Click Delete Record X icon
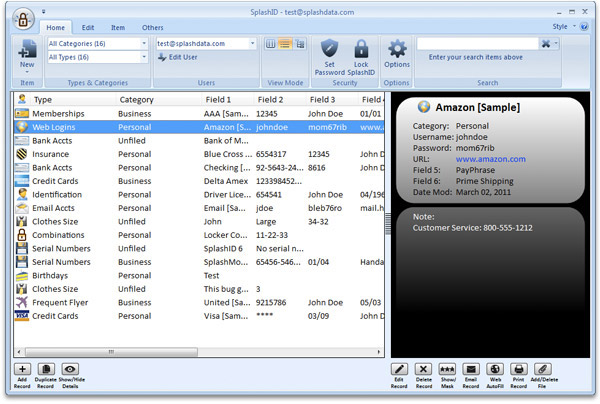This screenshot has height=404, width=600. pyautogui.click(x=423, y=369)
